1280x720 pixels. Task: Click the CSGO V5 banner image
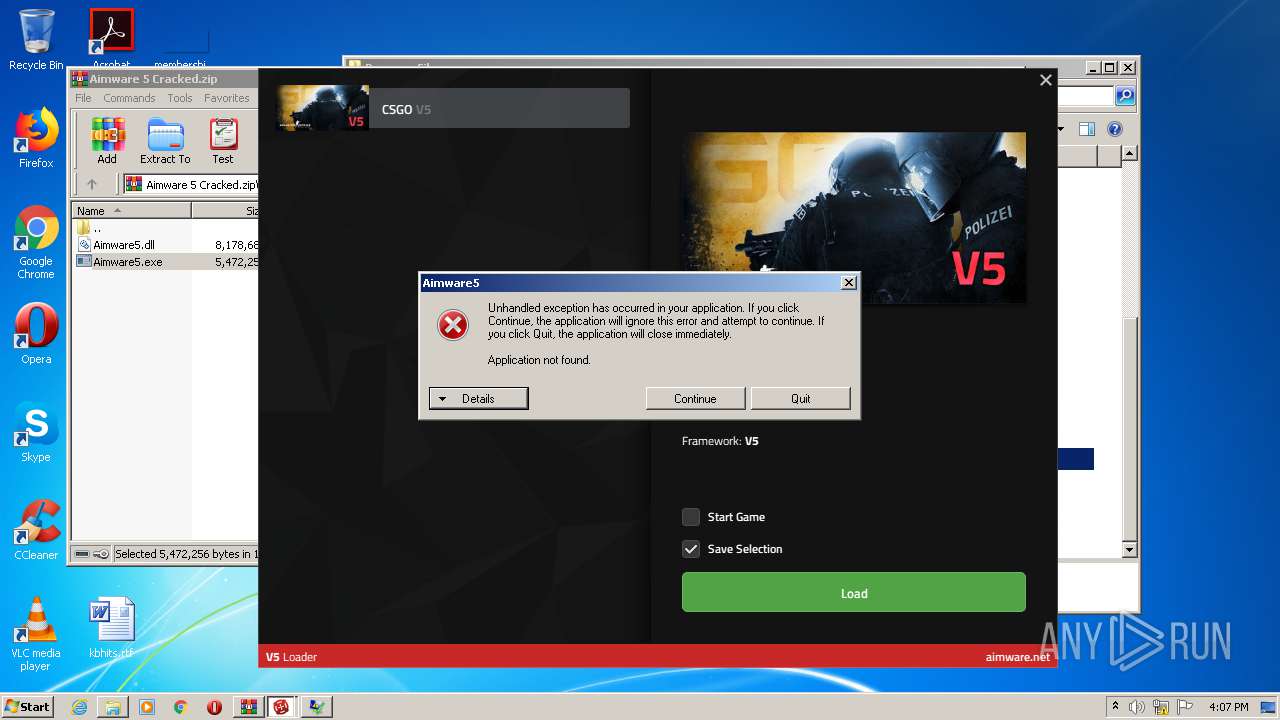point(853,218)
